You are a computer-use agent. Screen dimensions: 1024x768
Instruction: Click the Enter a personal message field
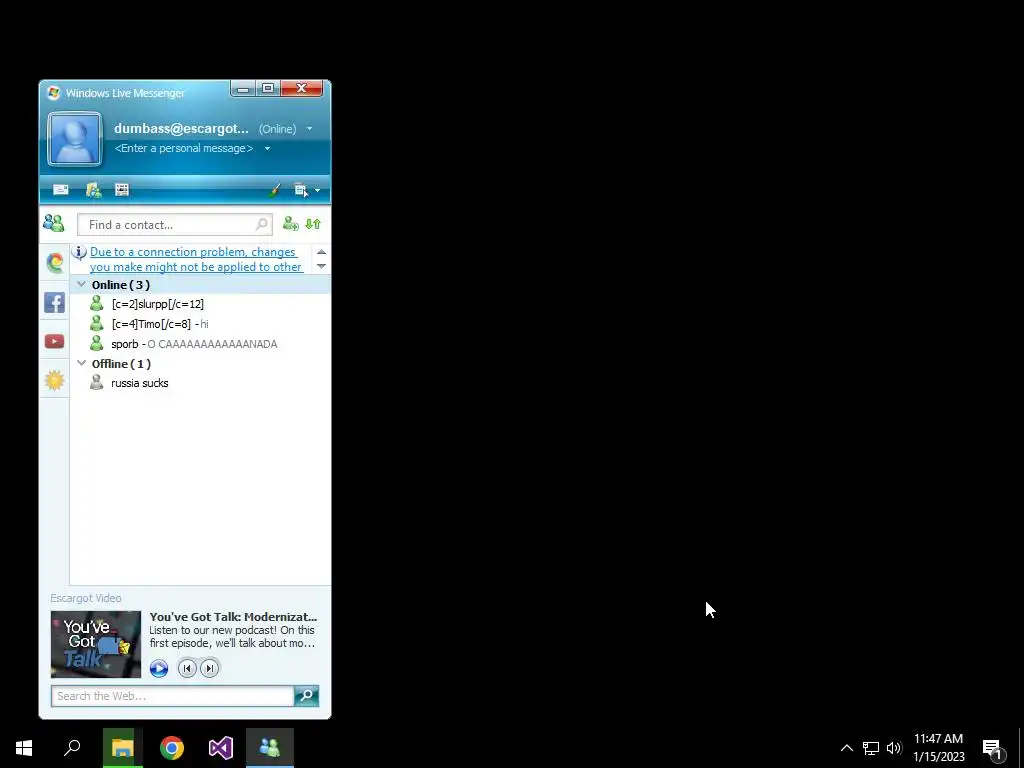pos(184,148)
